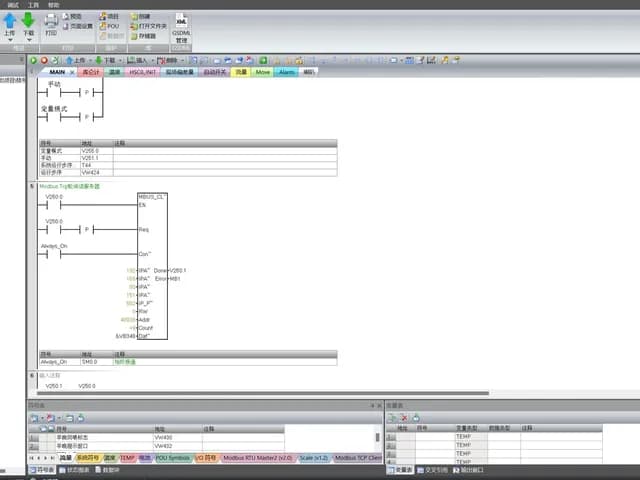Click 删除 (Delete) in the editor toolbar
The image size is (640, 480).
(168, 60)
